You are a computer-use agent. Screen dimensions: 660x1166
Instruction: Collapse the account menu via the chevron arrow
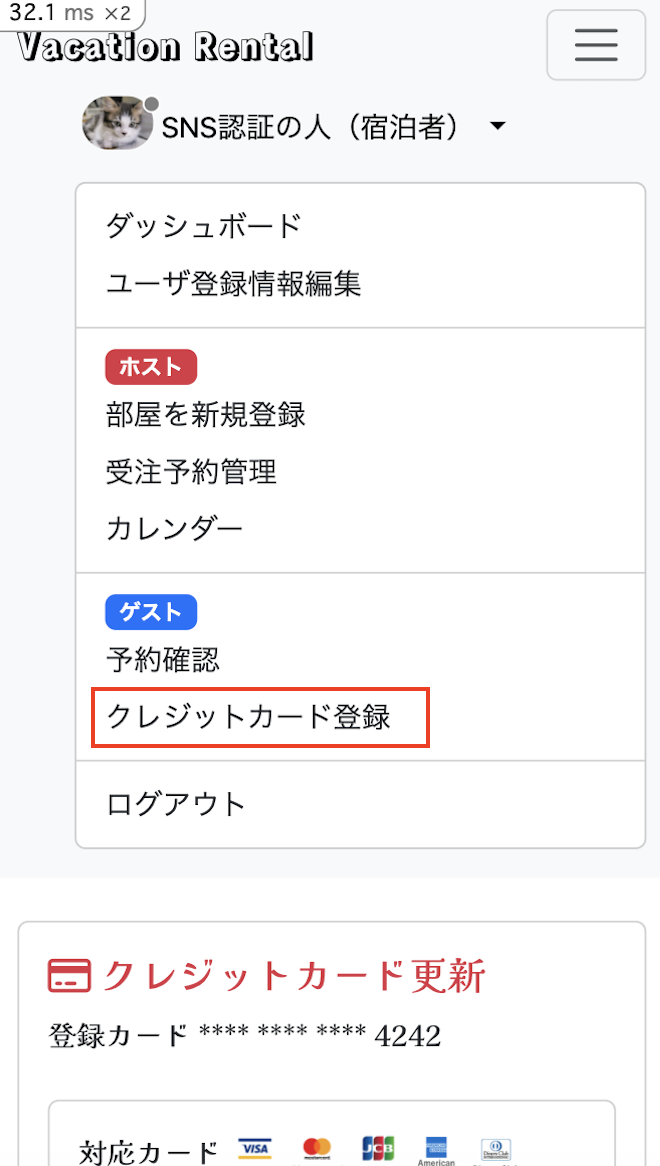[497, 126]
